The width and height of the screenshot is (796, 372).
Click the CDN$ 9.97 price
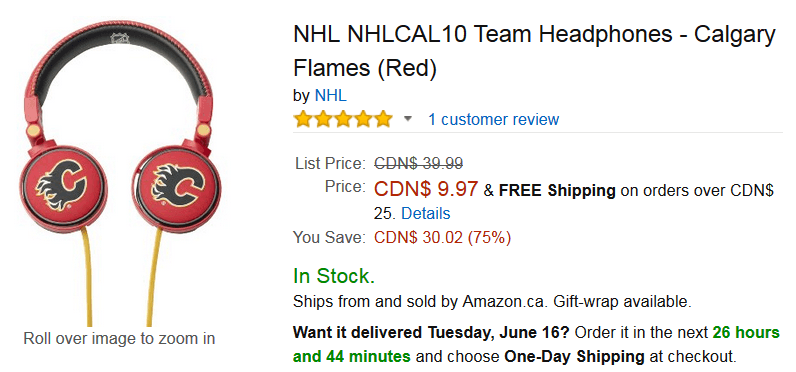pyautogui.click(x=426, y=189)
